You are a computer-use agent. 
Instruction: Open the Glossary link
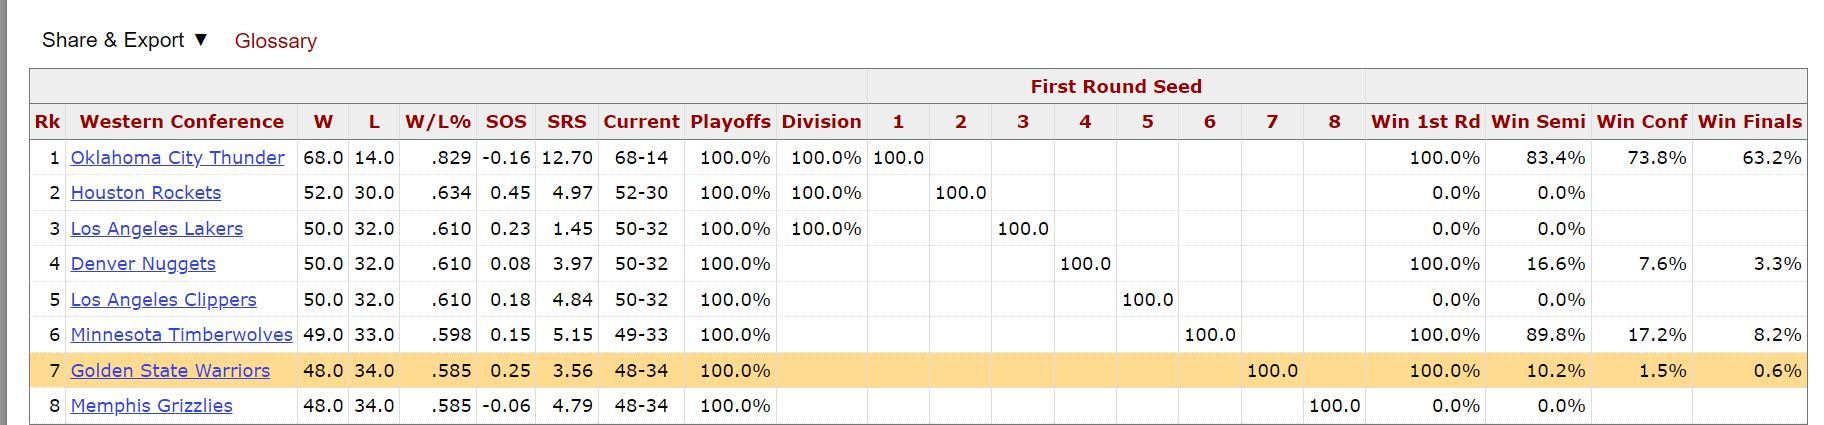[275, 41]
